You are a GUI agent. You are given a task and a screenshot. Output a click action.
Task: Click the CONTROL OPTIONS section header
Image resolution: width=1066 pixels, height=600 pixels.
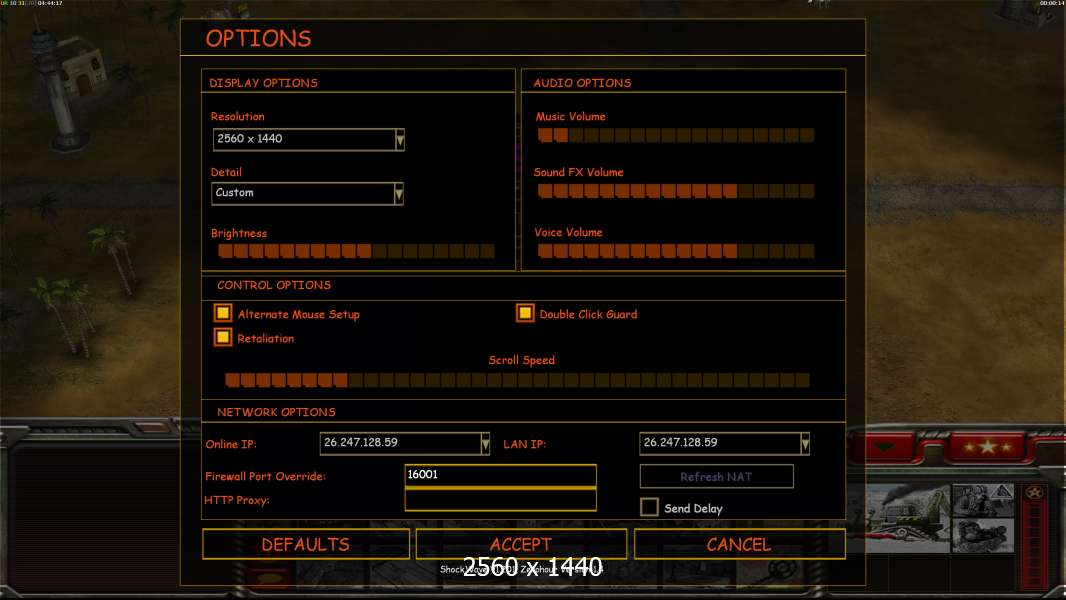pos(274,285)
